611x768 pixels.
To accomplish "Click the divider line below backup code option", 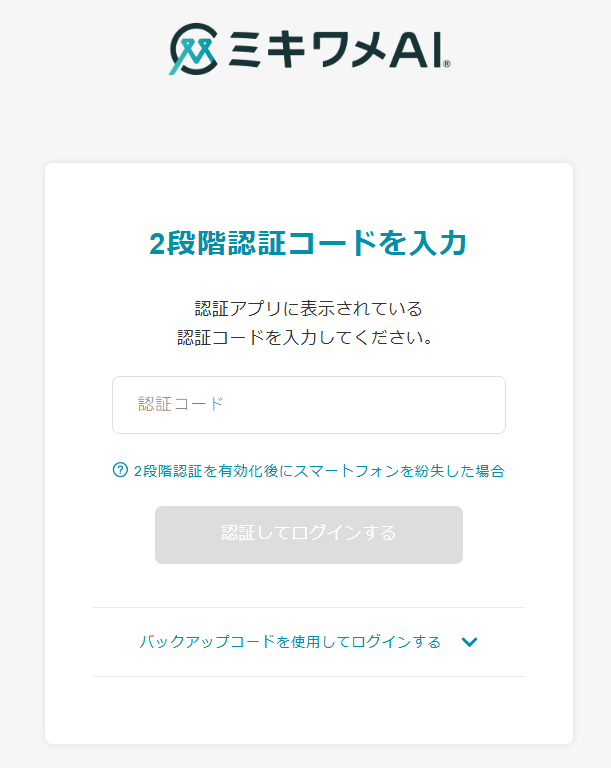I will pos(308,677).
